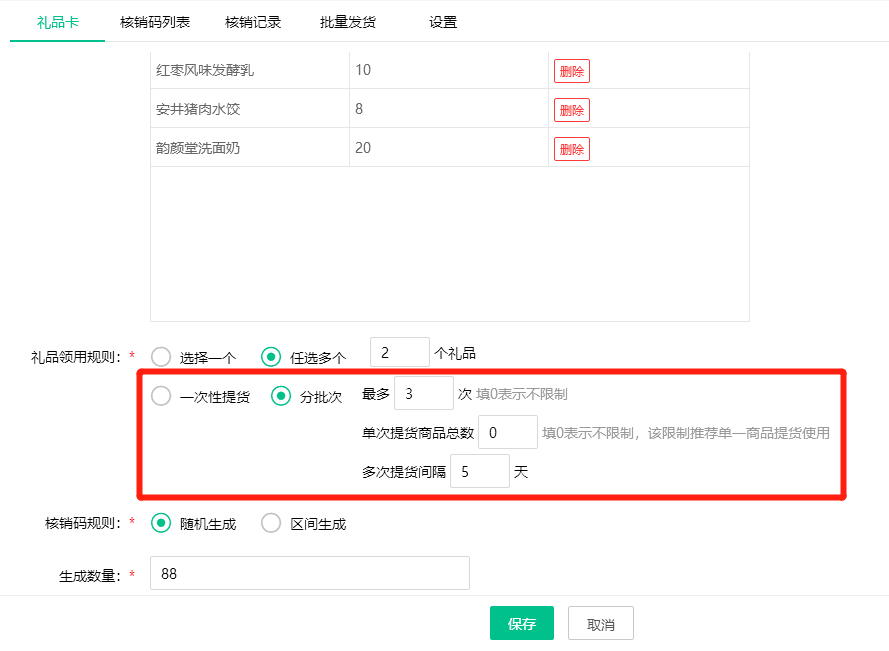Viewport: 889px width, 651px height.
Task: Open the 核销码列表 tab
Action: pos(155,22)
